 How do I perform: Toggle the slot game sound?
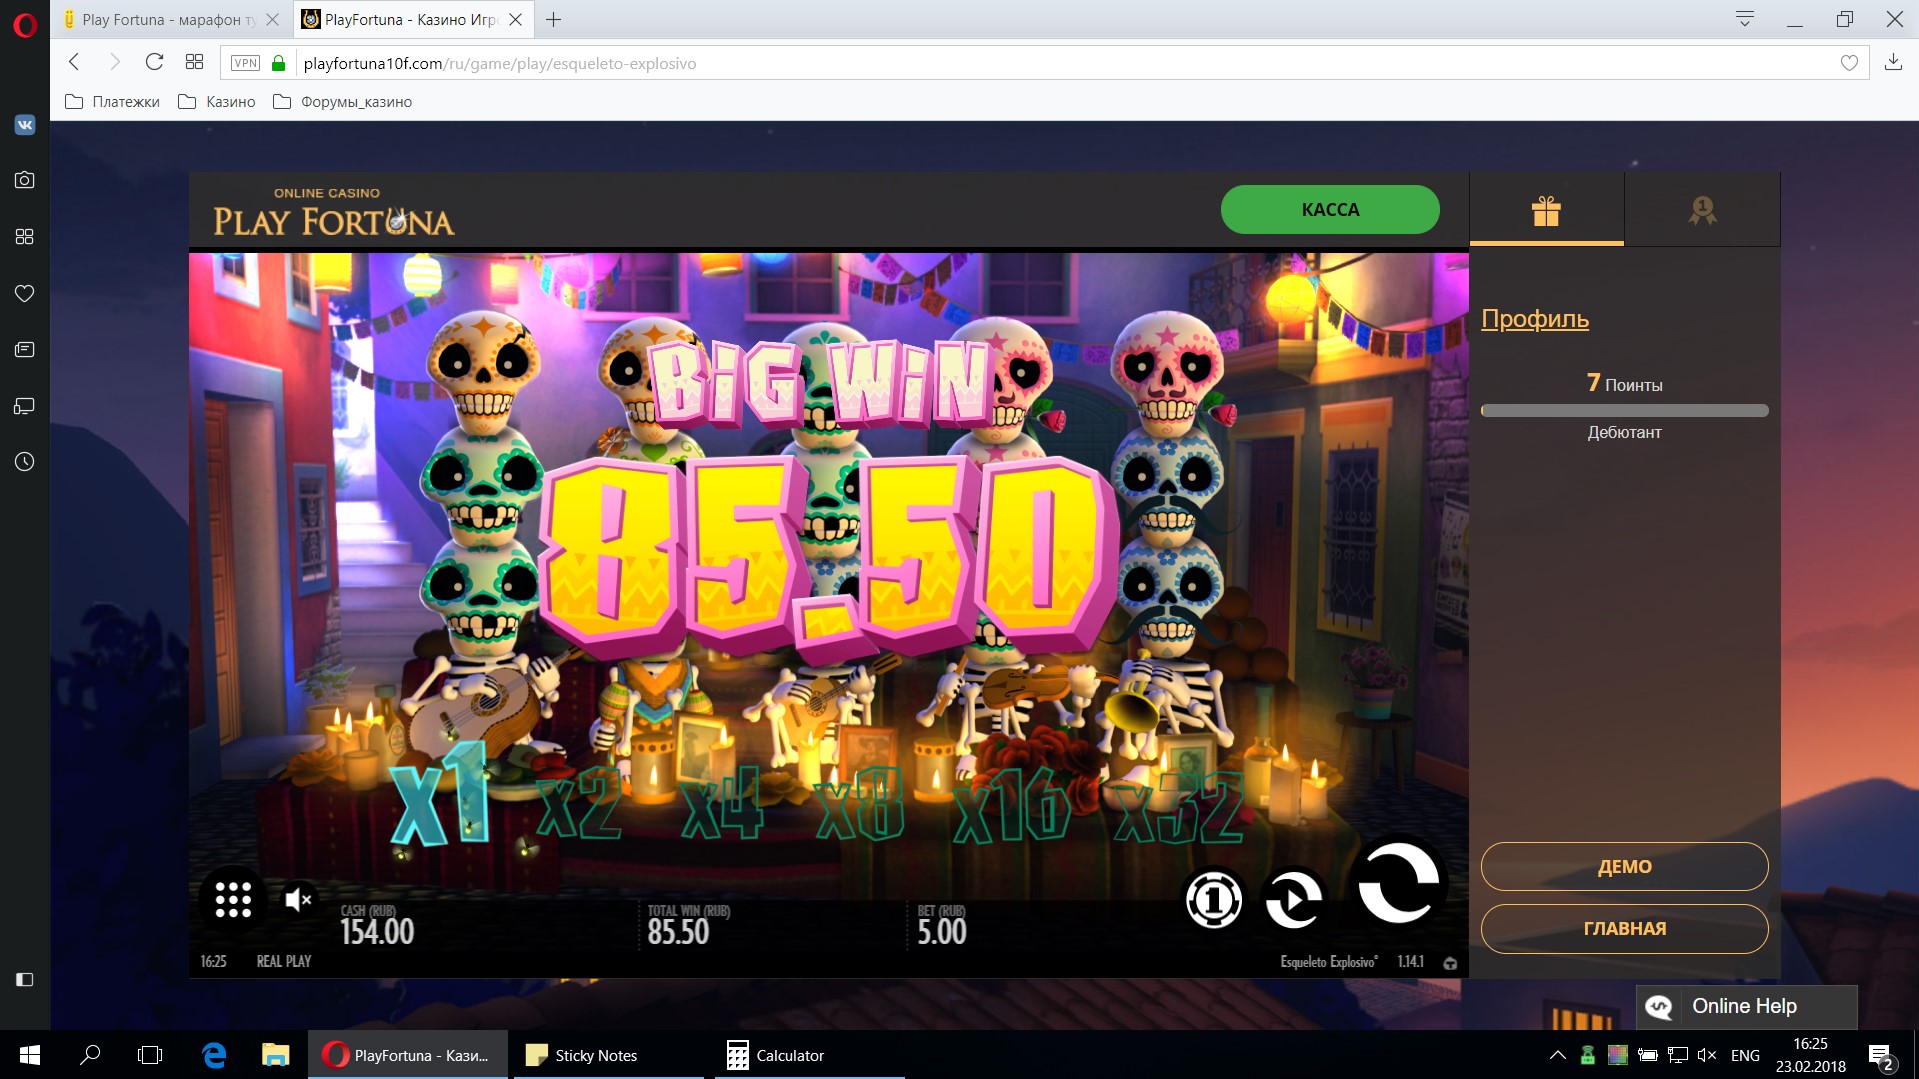(298, 899)
